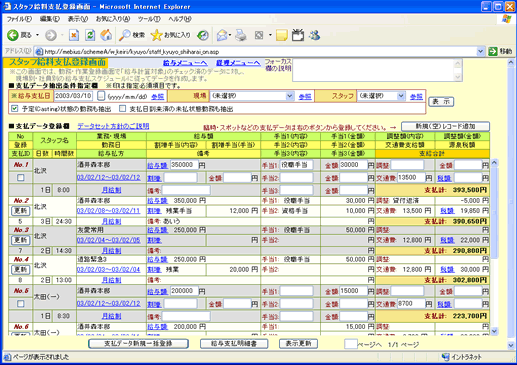Click the yellow Discuss note icon
Screen dimensions: 517x365
(282, 35)
